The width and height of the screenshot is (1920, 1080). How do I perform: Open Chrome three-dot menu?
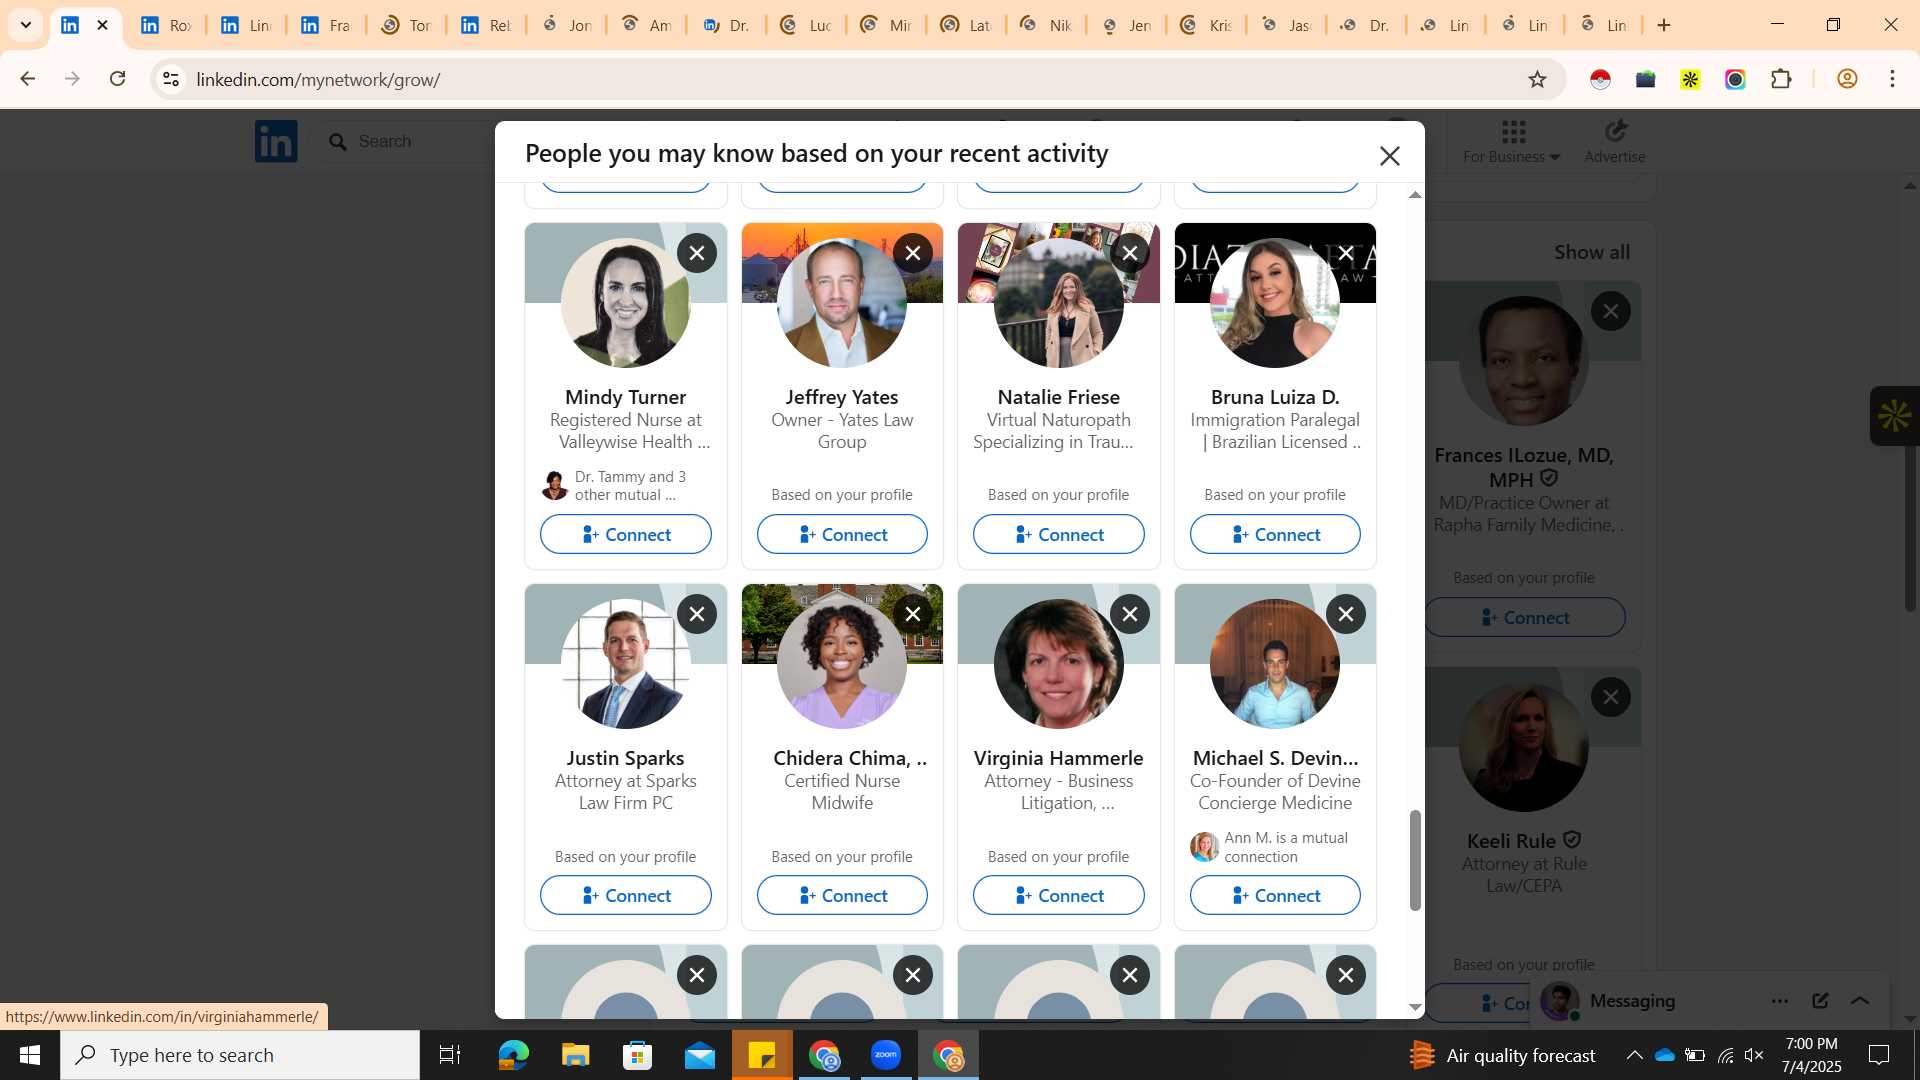click(x=1892, y=79)
